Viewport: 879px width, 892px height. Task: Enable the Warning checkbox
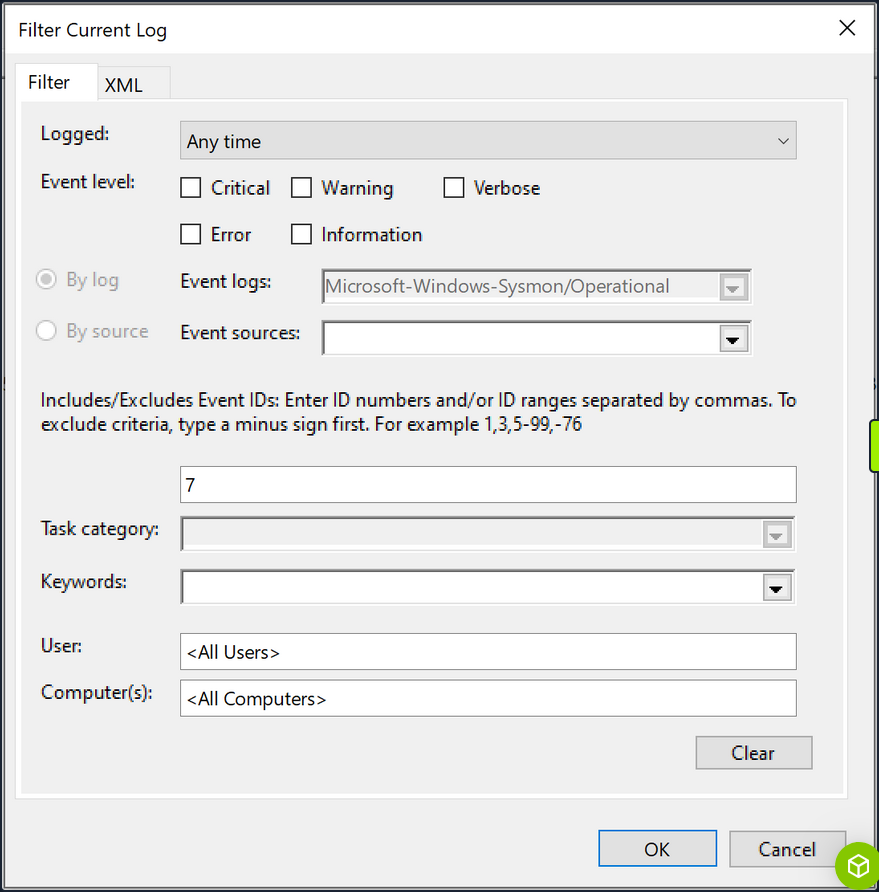pyautogui.click(x=302, y=187)
